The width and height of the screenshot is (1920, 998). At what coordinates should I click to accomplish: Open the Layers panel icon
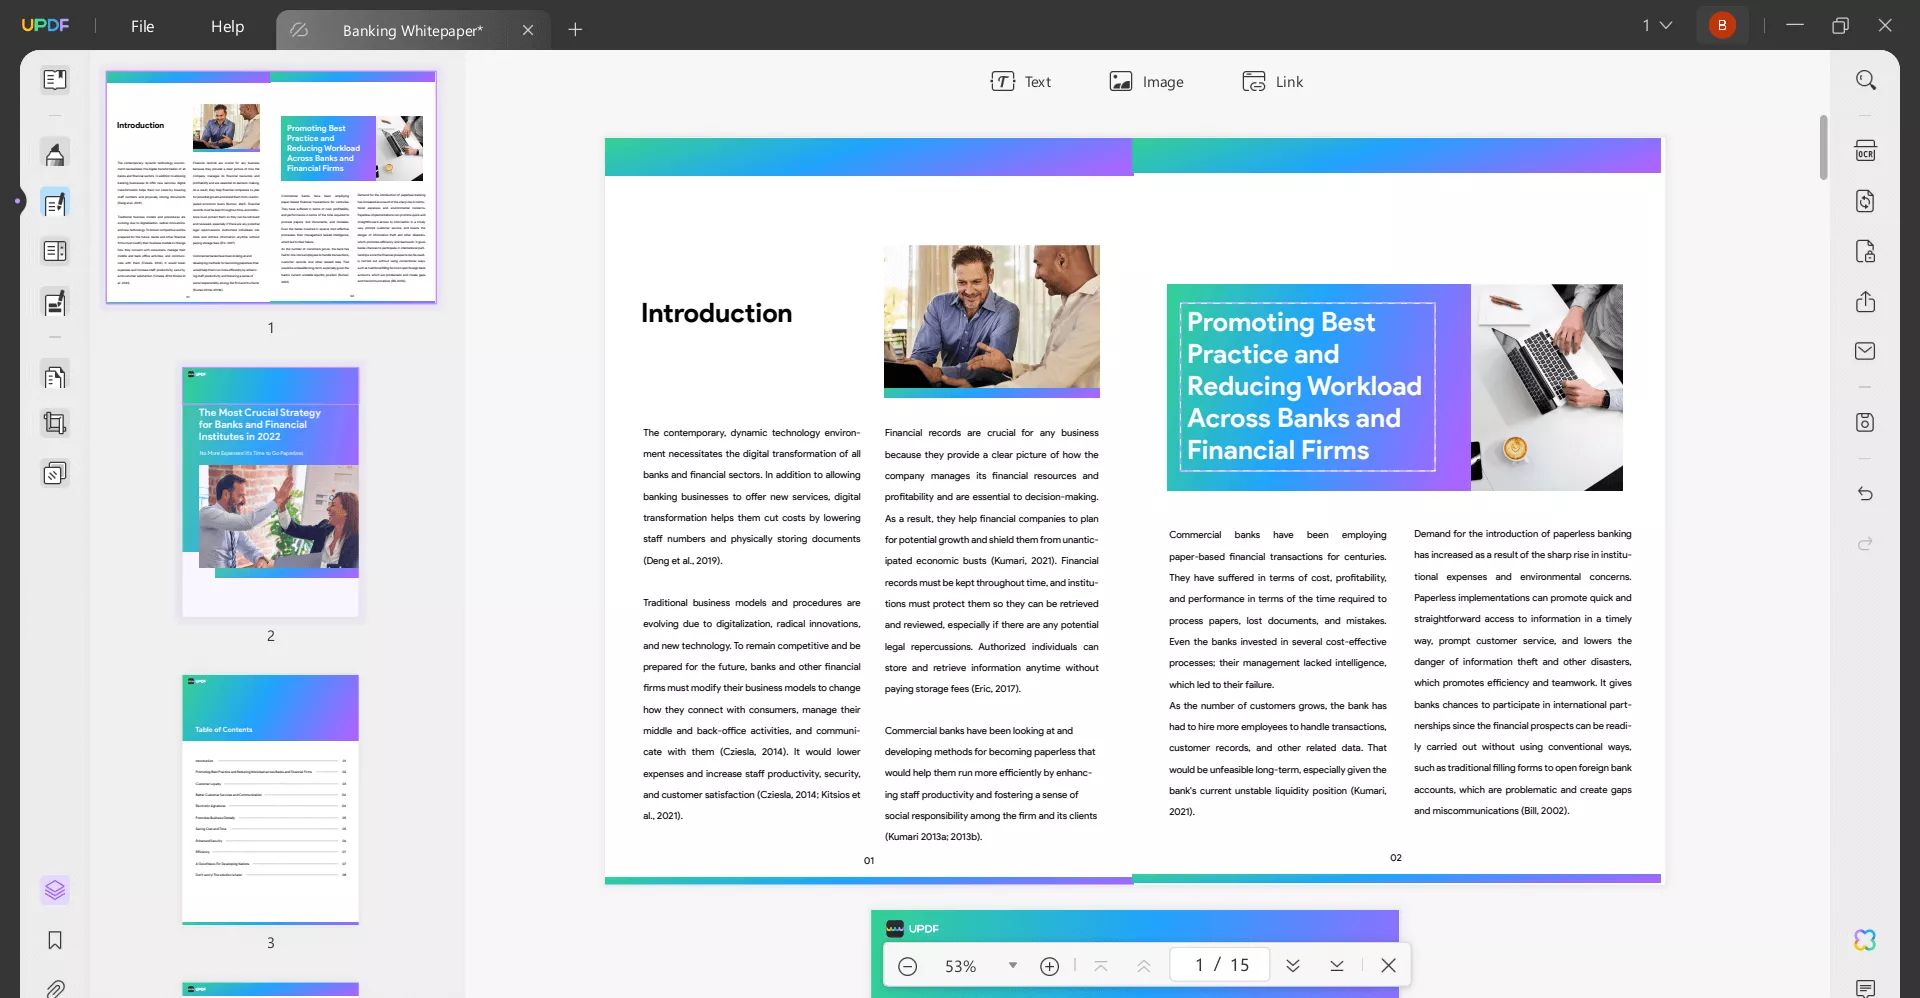click(x=55, y=889)
